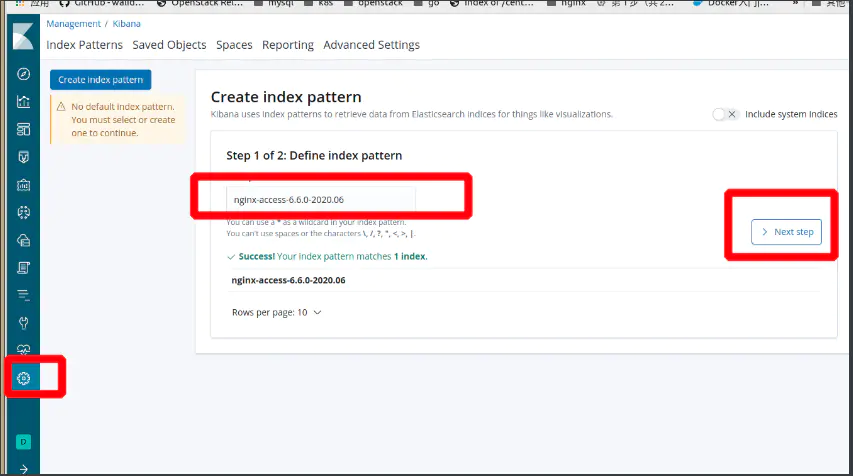Switch to Advanced Settings tab

(372, 45)
